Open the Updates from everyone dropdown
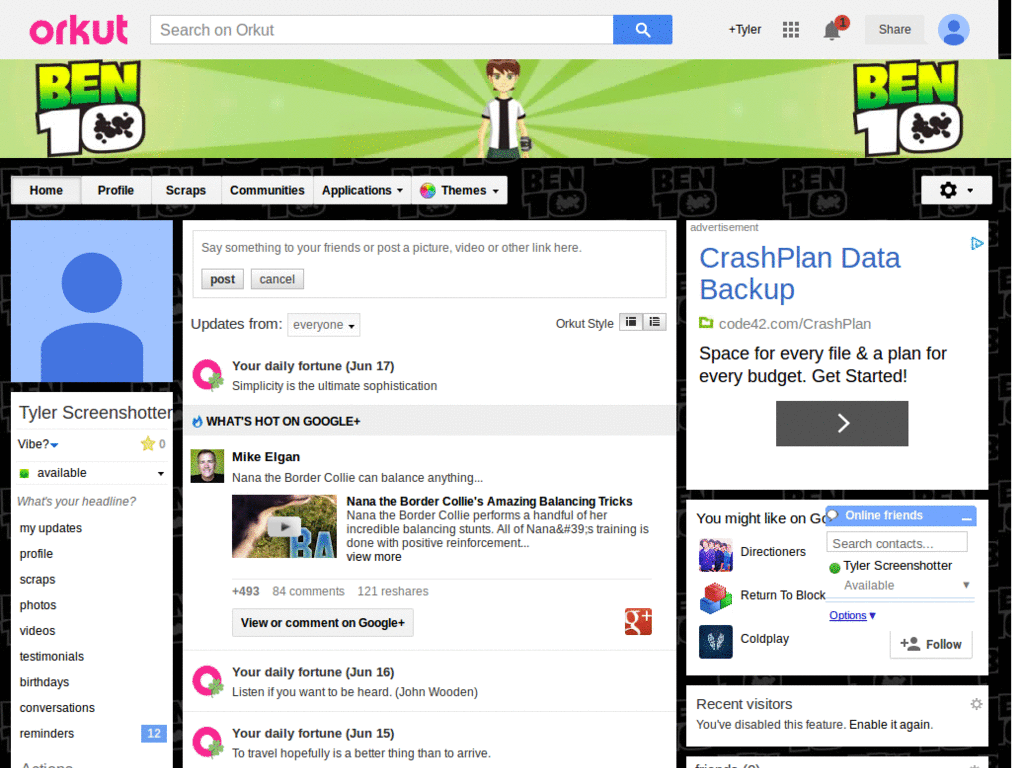This screenshot has width=1024, height=768. point(324,325)
